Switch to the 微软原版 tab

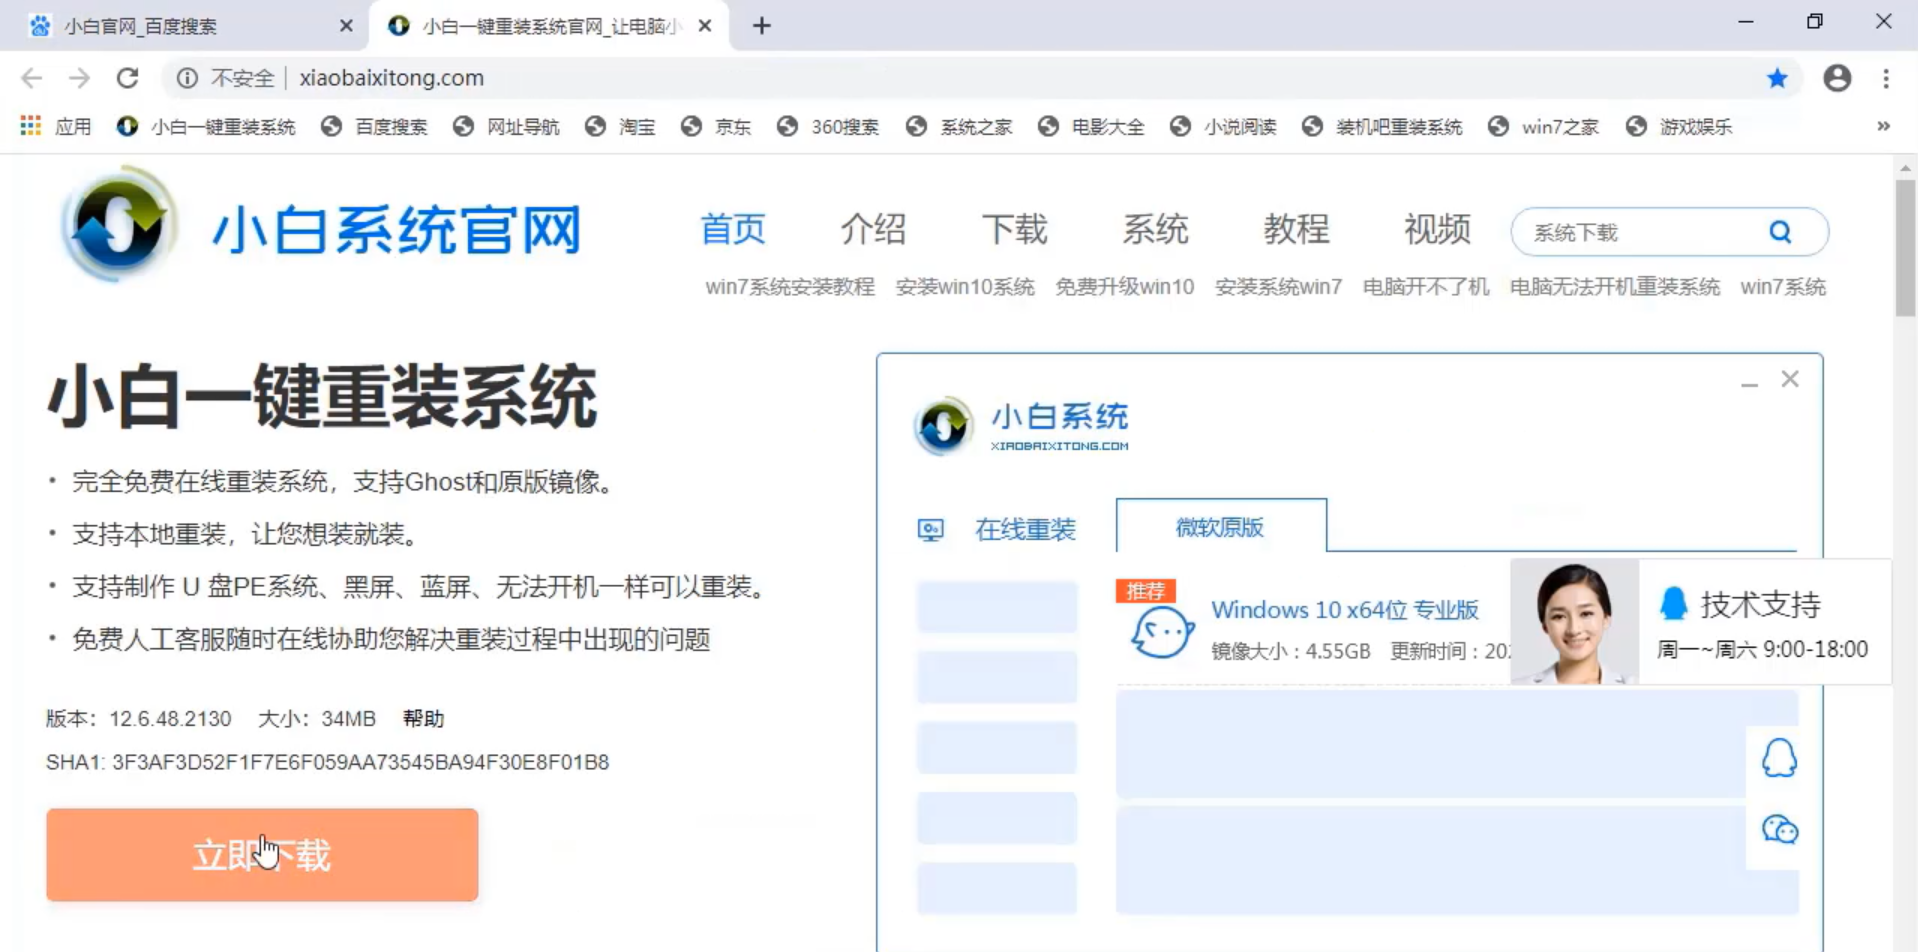1220,527
